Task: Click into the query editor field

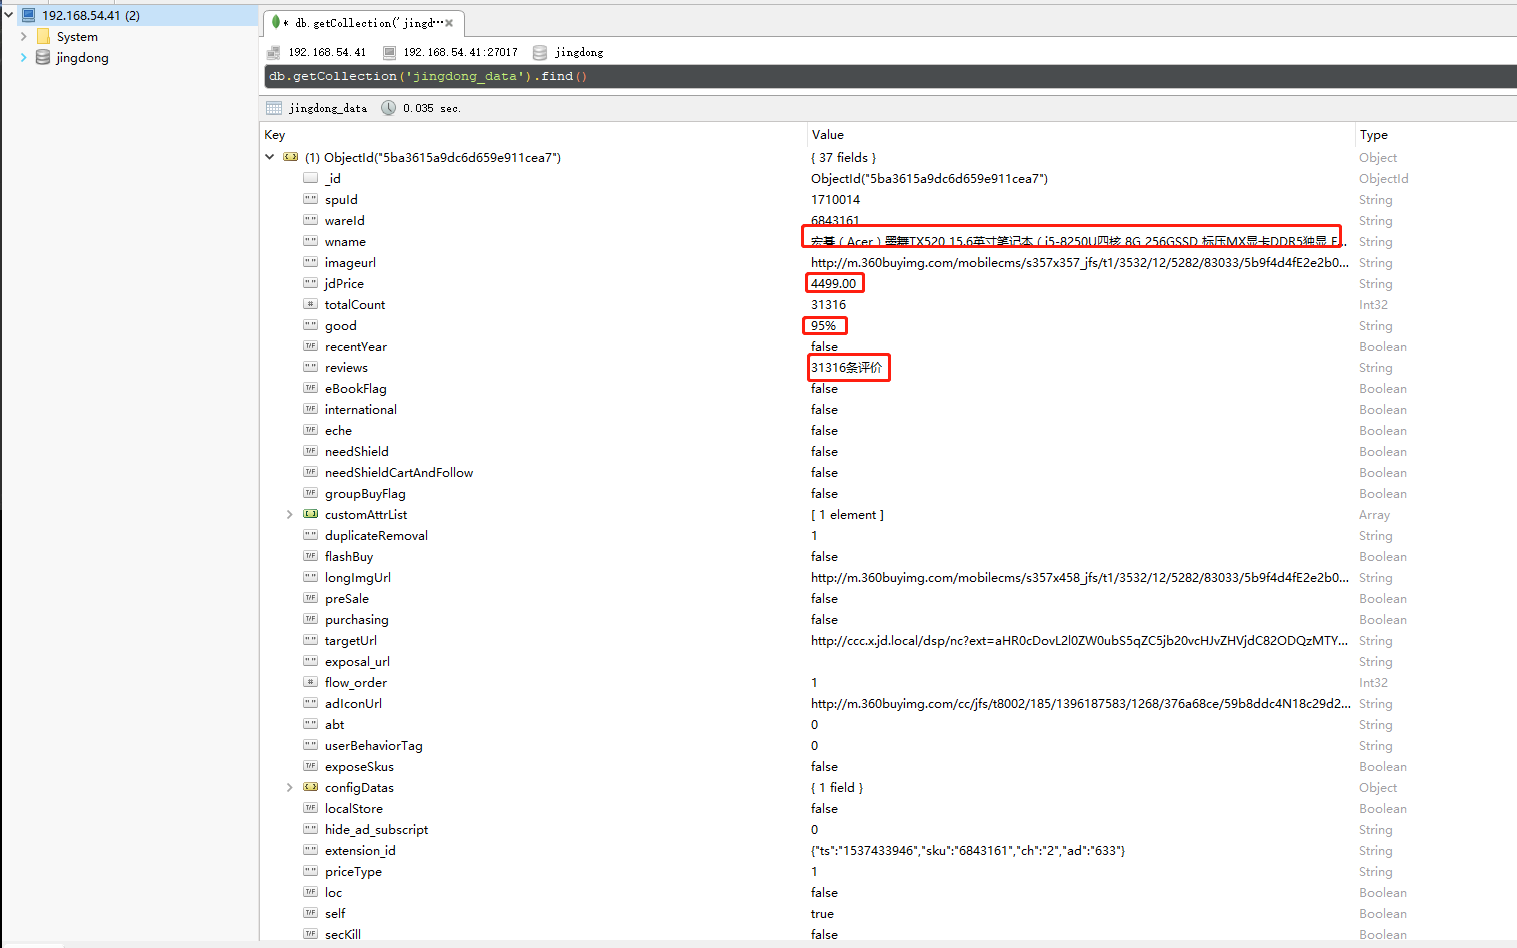Action: [x=890, y=76]
